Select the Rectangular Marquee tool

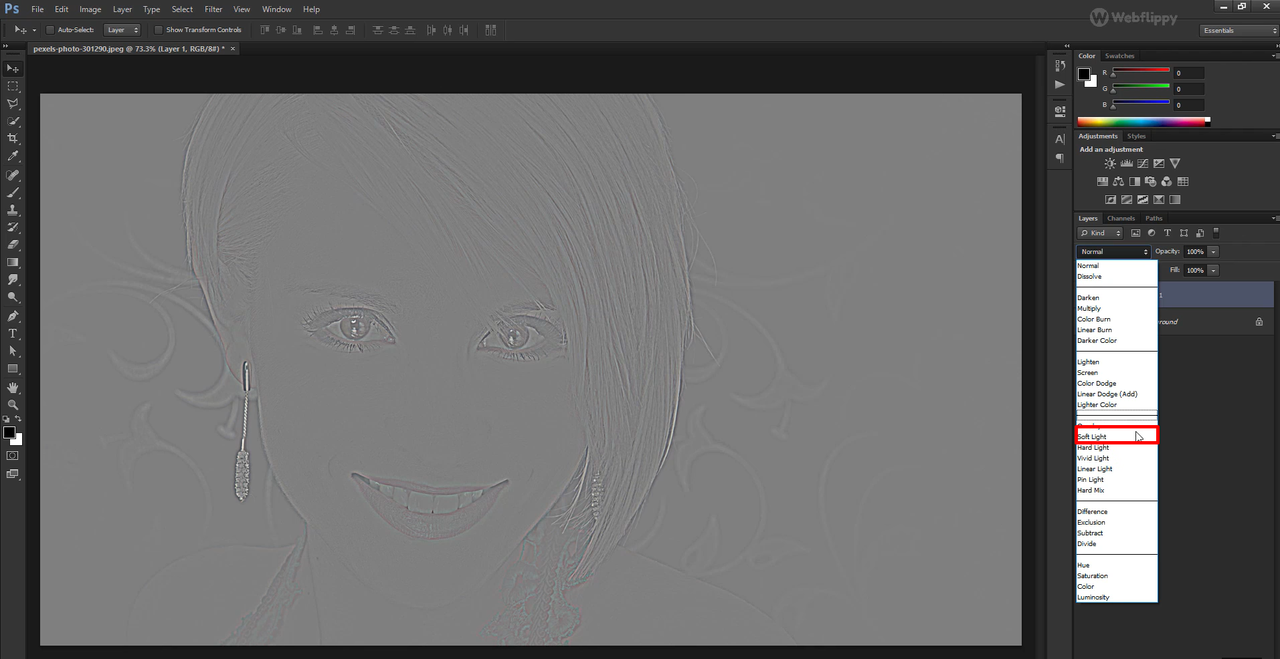(13, 86)
